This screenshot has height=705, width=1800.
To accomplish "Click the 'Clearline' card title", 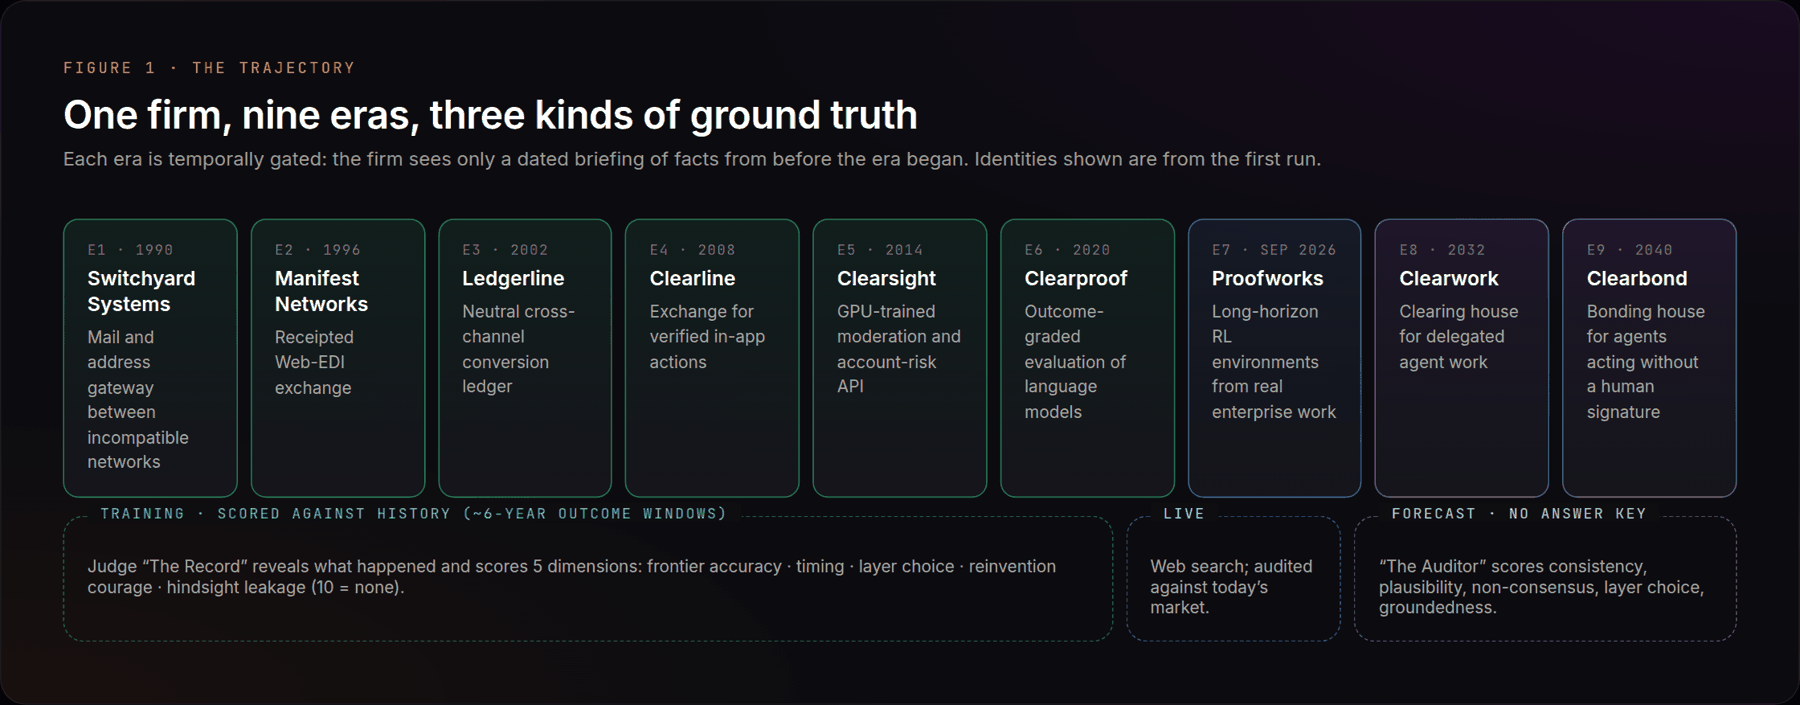I will pos(692,279).
